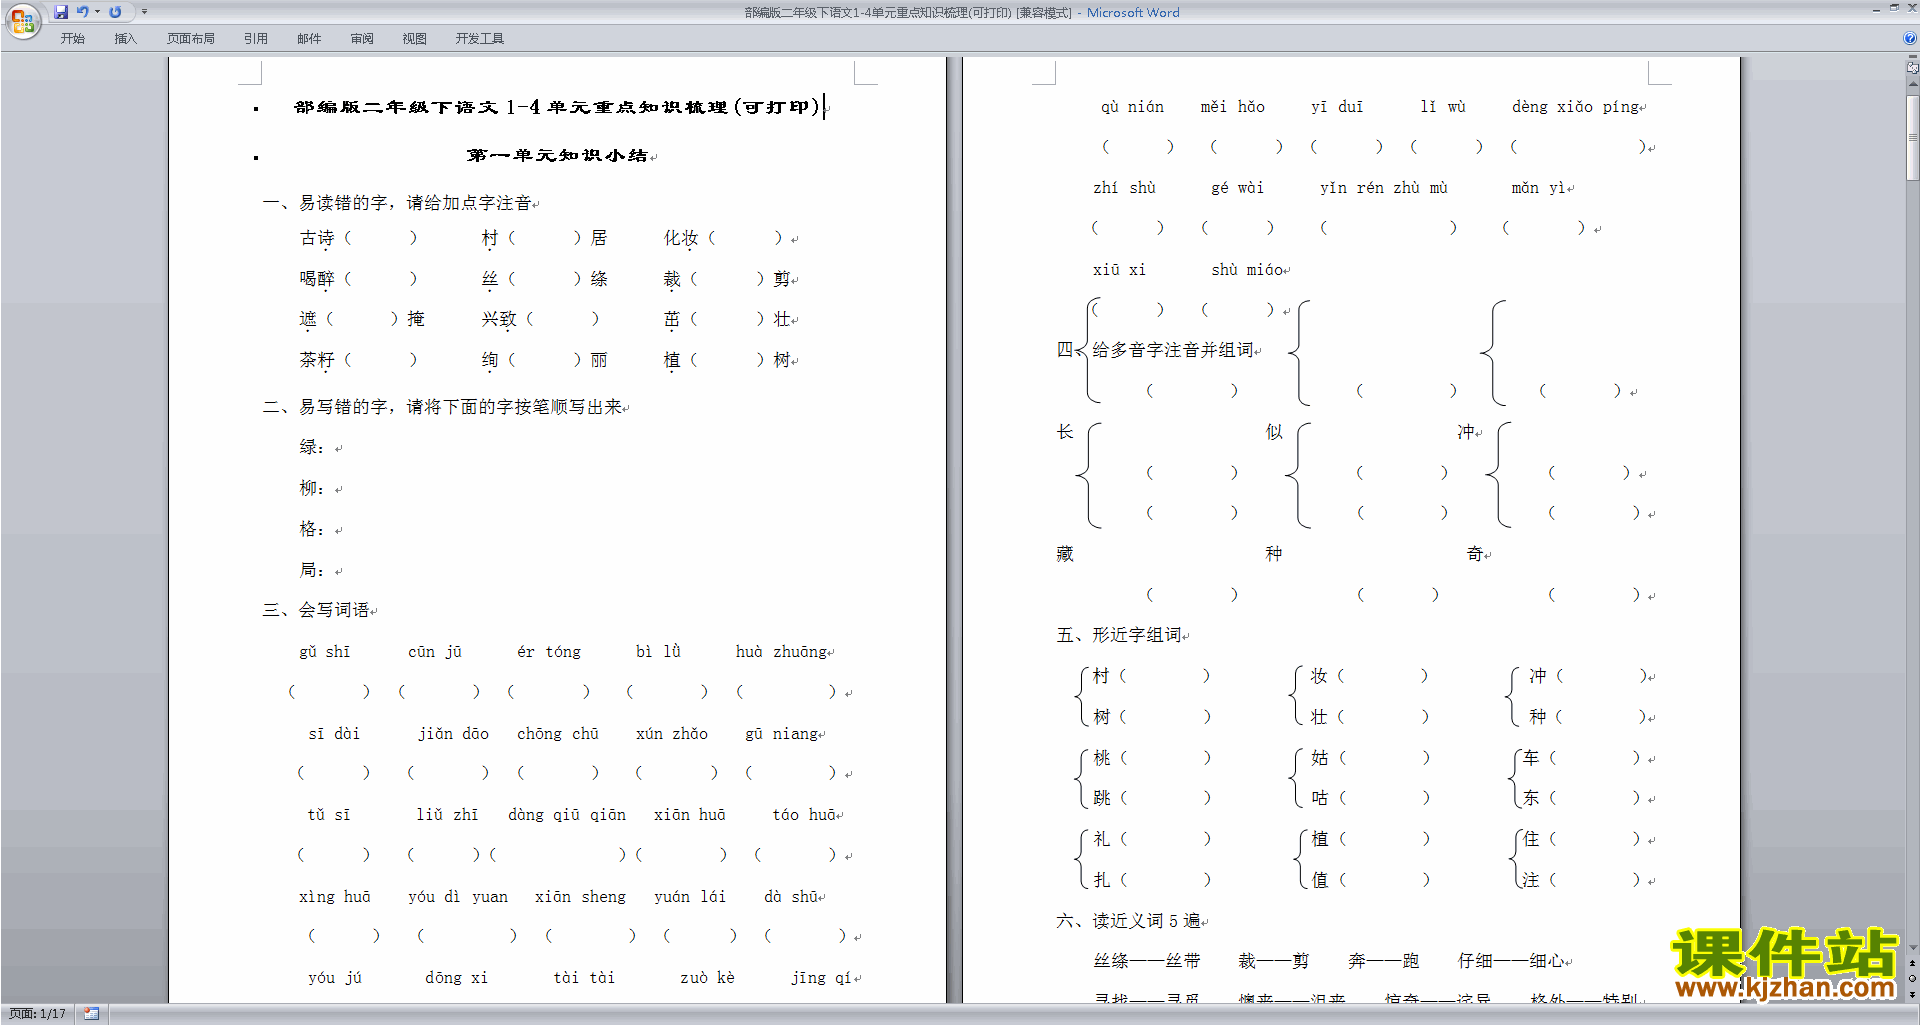Click the heading 六、读近义词5遍
The image size is (1920, 1025).
(x=1129, y=921)
